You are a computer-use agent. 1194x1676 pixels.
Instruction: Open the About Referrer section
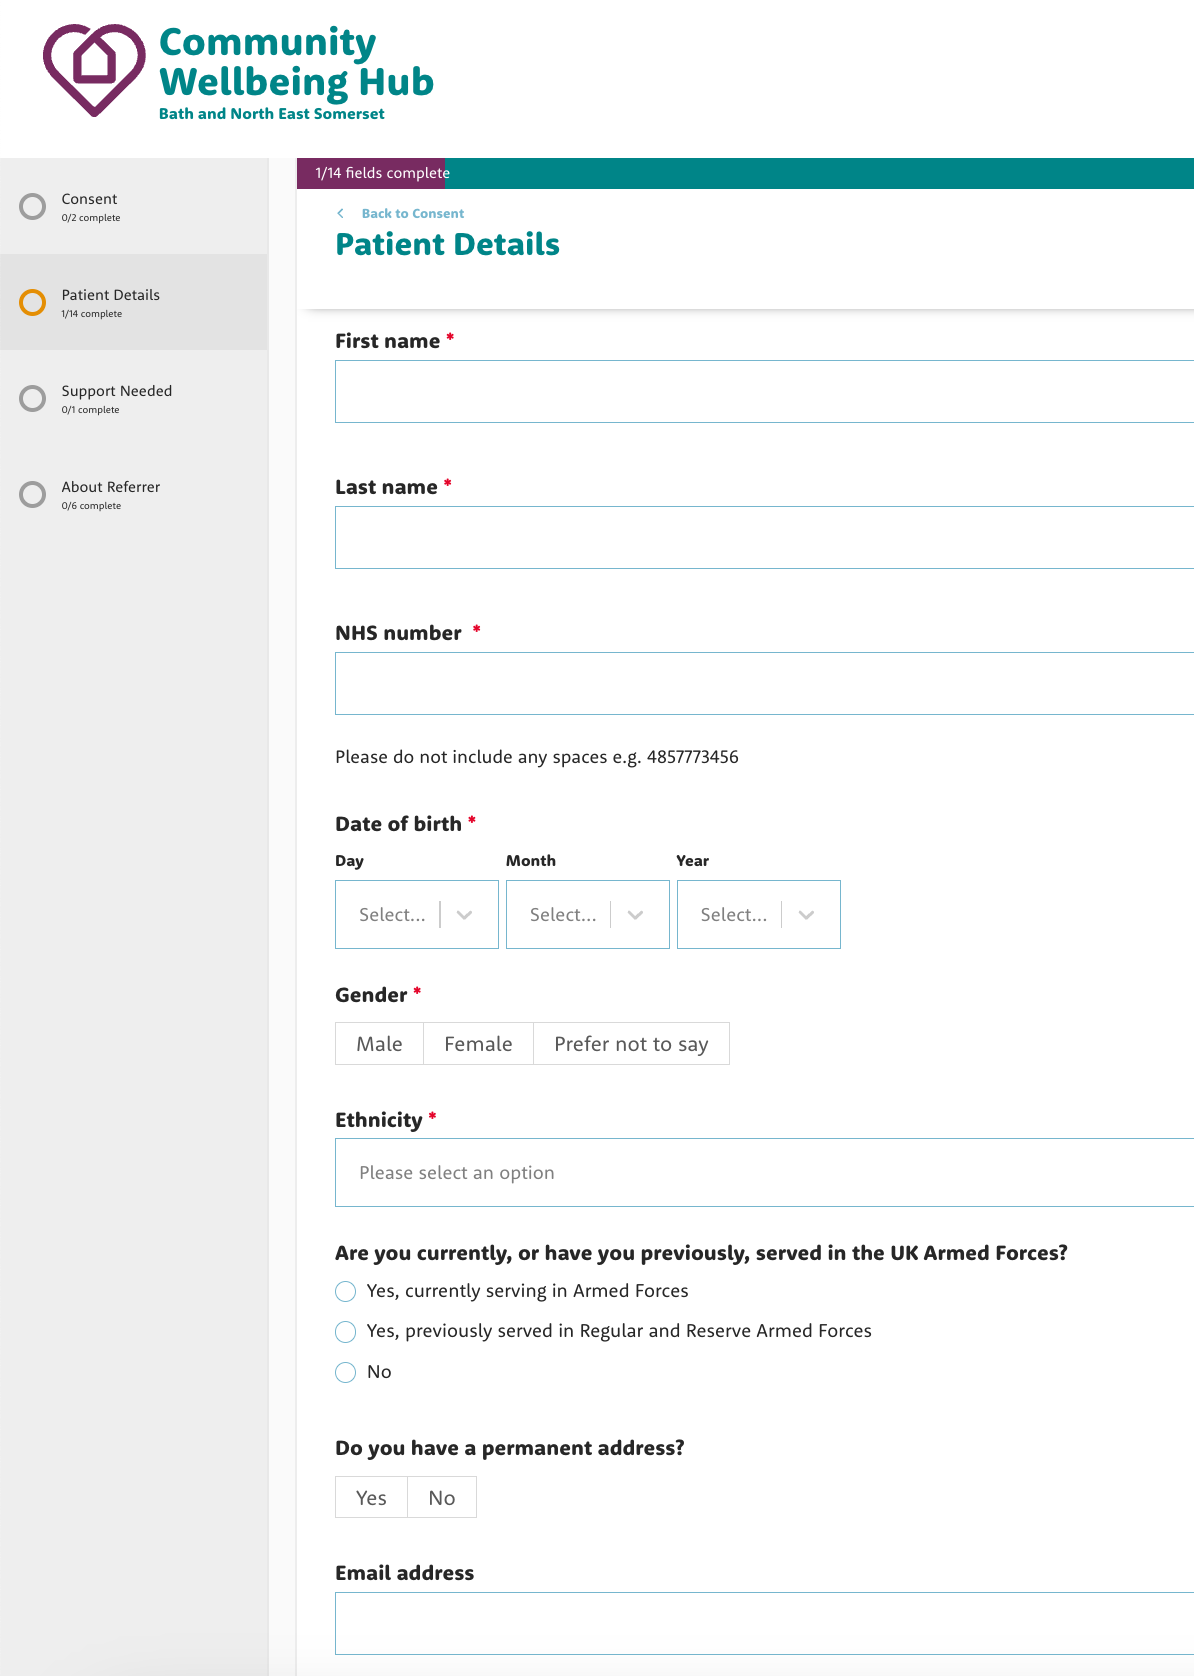[x=110, y=487]
